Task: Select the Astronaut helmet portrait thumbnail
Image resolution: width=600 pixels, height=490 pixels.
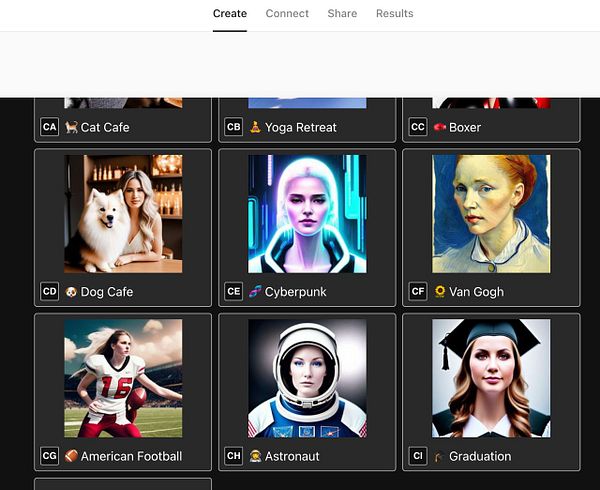Action: [307, 378]
